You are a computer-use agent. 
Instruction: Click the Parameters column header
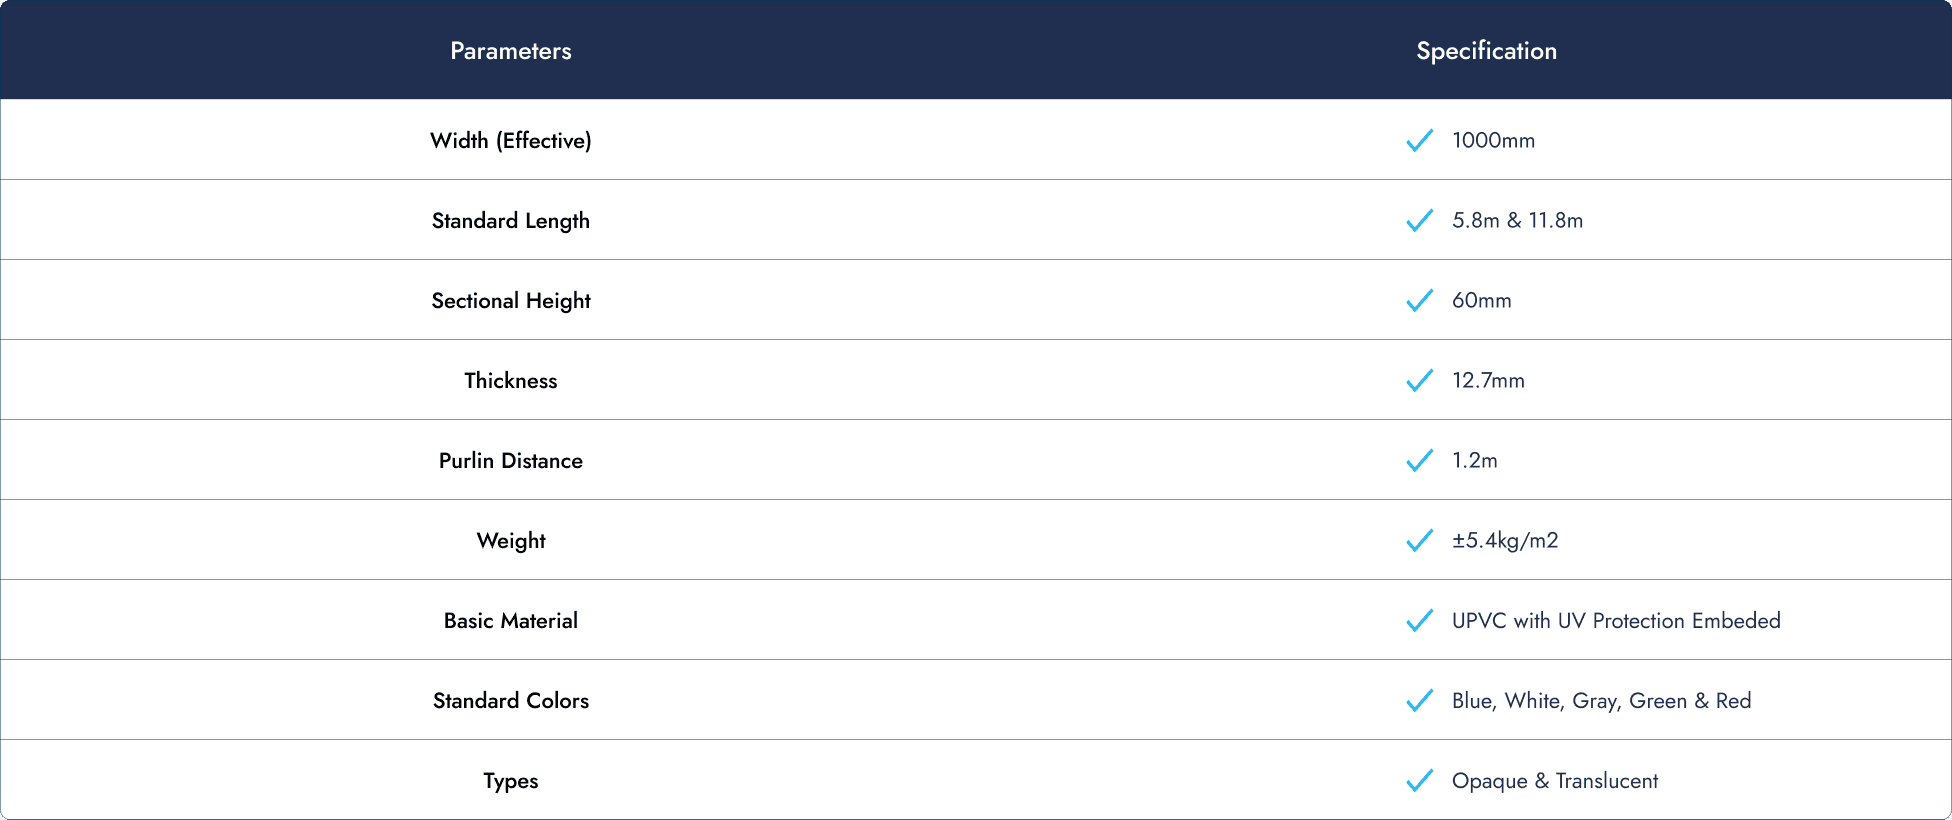pyautogui.click(x=511, y=51)
